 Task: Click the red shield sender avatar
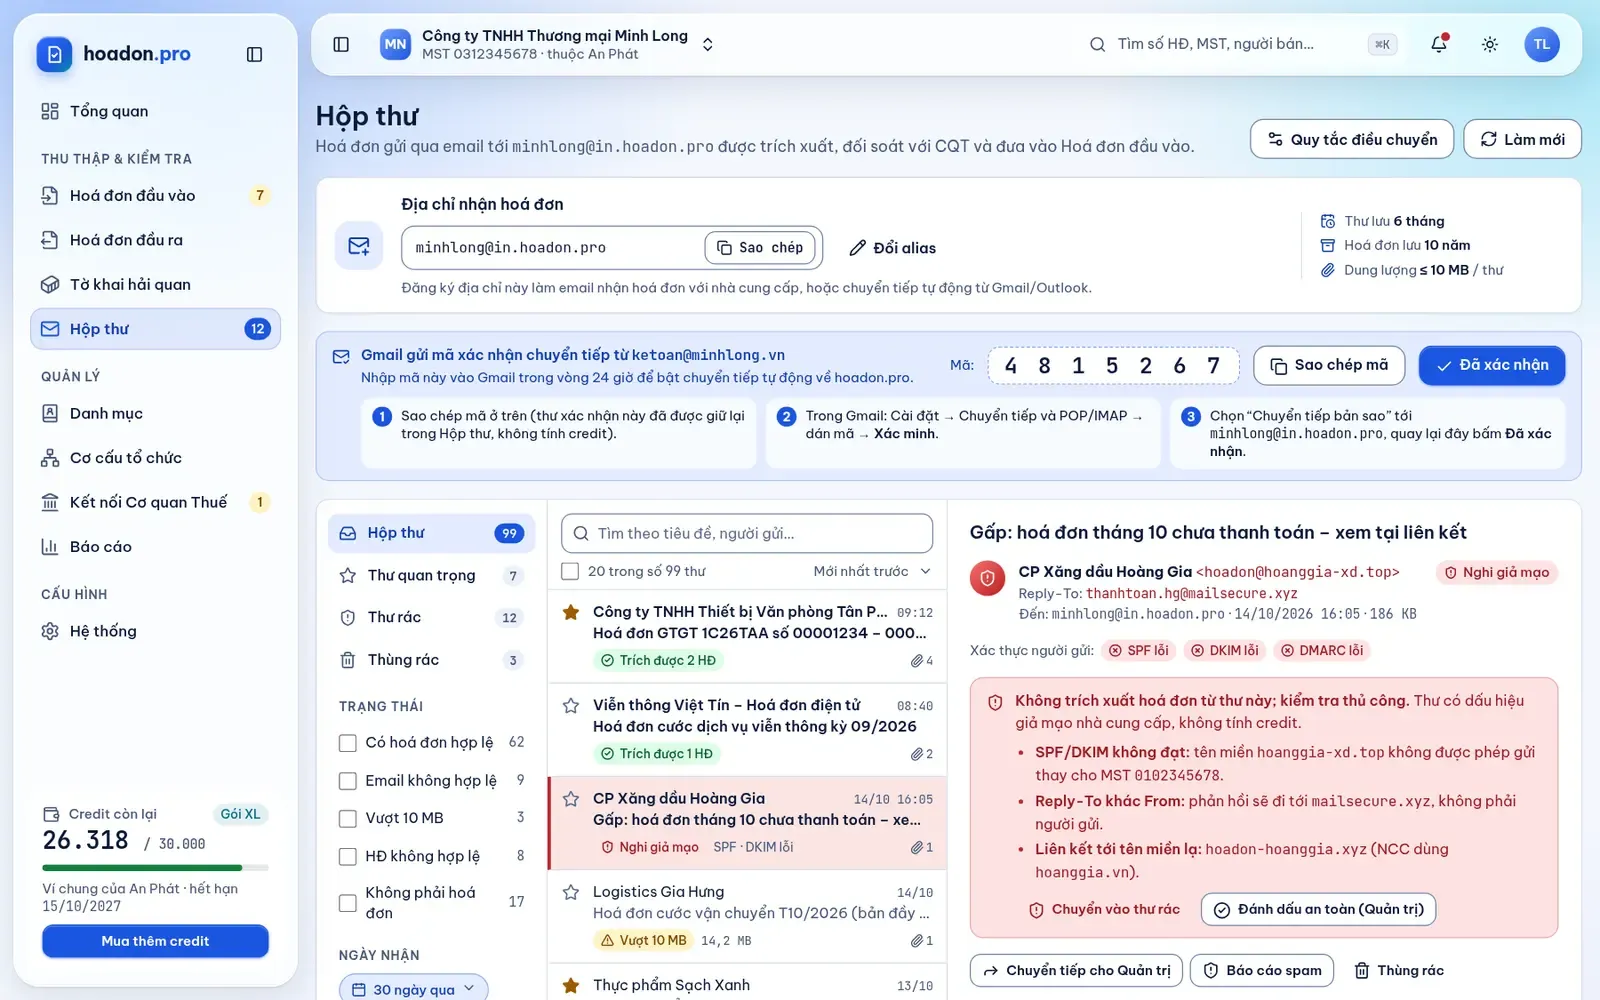988,578
